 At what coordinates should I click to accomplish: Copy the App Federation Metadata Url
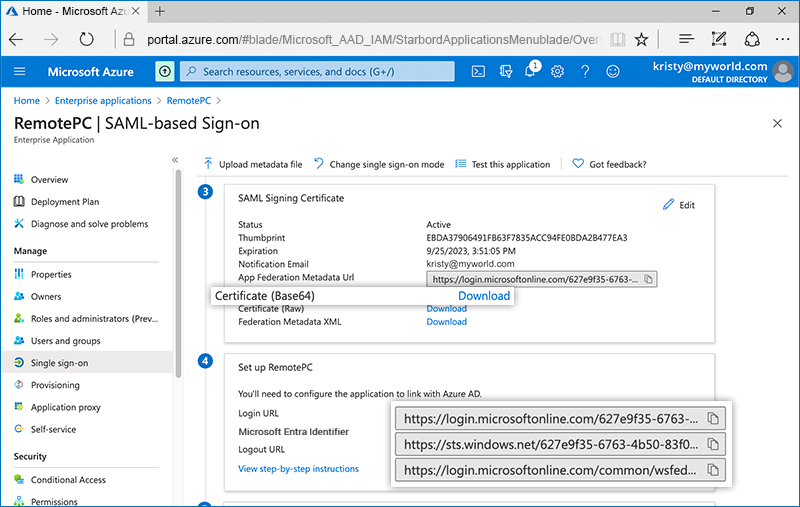648,279
